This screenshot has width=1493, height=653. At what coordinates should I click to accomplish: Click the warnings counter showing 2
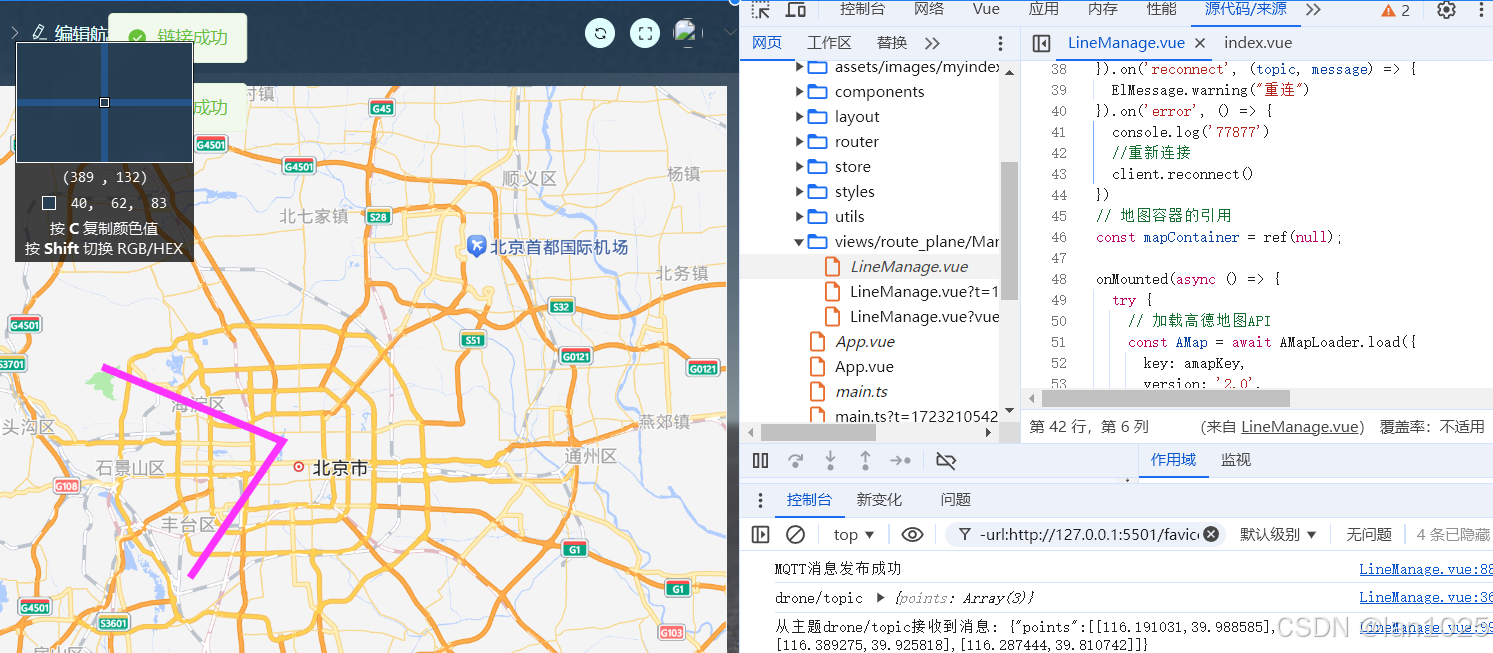(x=1396, y=10)
